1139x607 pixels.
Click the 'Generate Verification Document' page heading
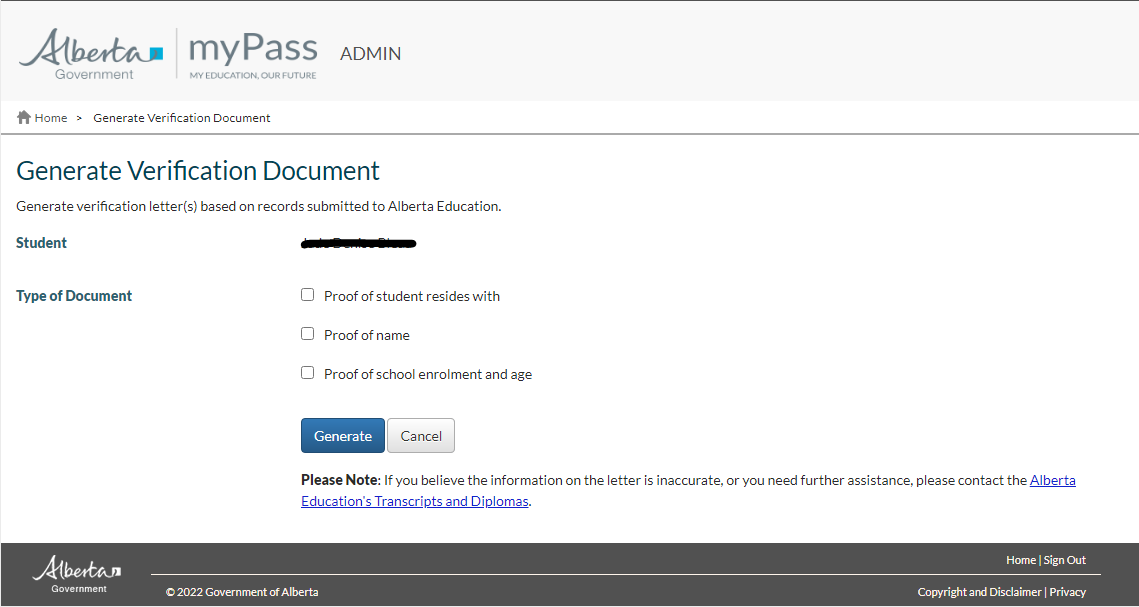[197, 170]
